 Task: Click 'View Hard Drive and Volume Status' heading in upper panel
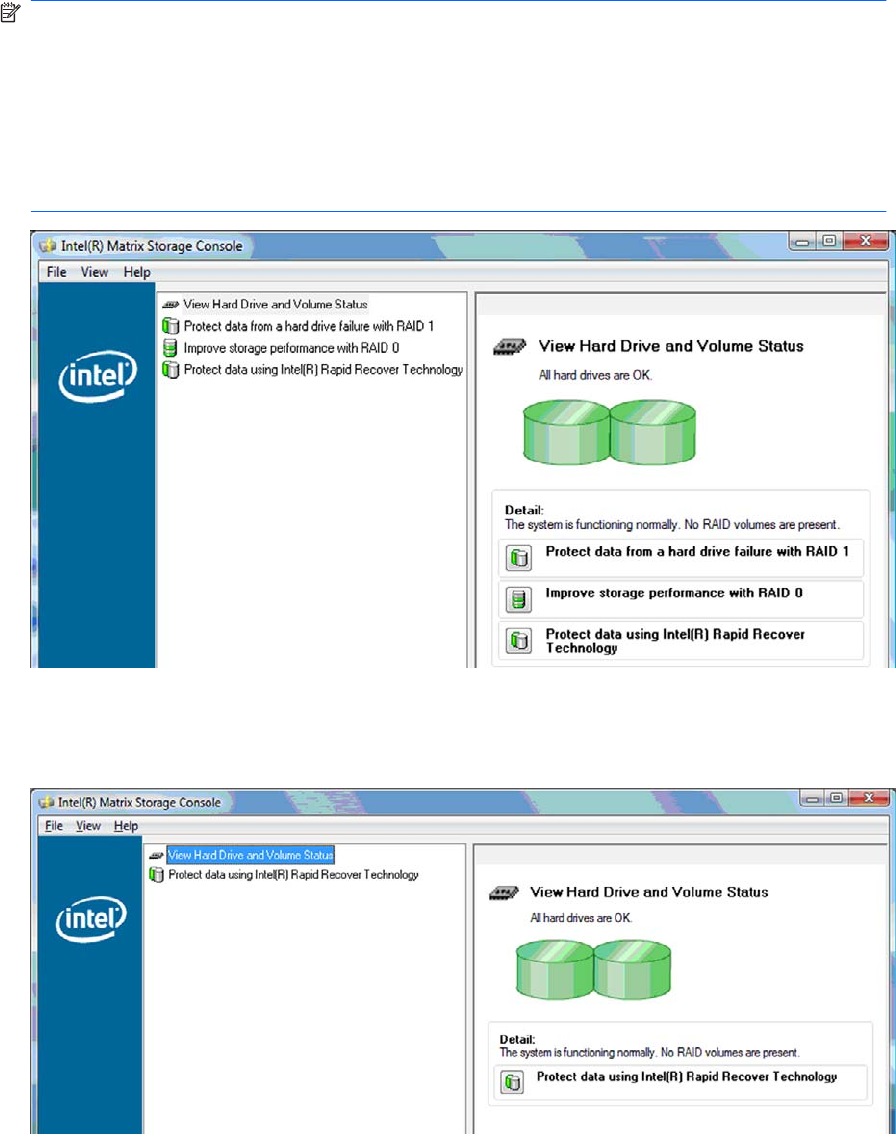click(x=671, y=346)
